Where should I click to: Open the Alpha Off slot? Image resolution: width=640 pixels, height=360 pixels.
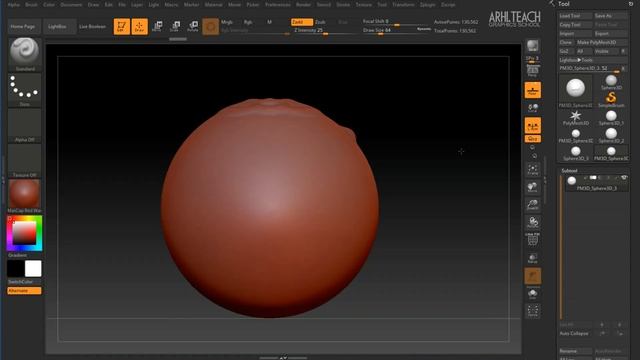tap(24, 126)
